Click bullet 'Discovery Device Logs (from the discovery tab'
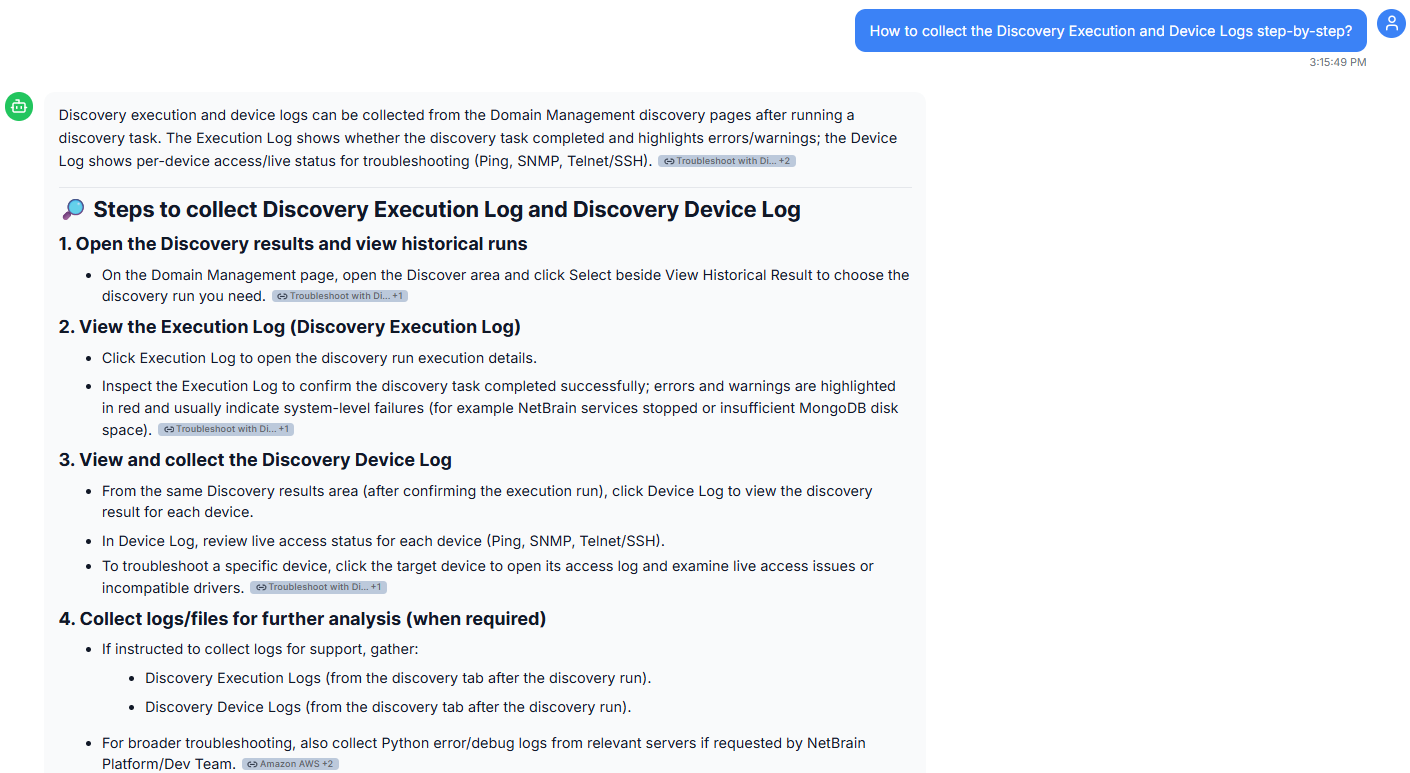The height and width of the screenshot is (773, 1410). (388, 707)
